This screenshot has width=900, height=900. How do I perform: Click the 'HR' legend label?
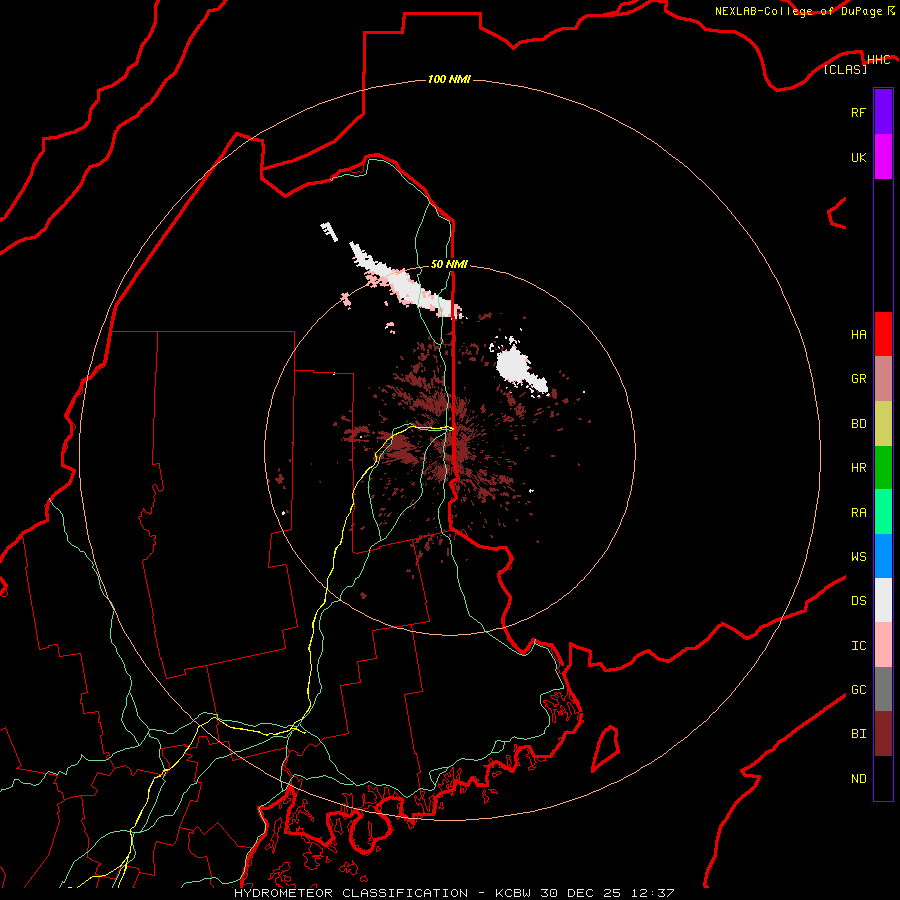pos(858,467)
